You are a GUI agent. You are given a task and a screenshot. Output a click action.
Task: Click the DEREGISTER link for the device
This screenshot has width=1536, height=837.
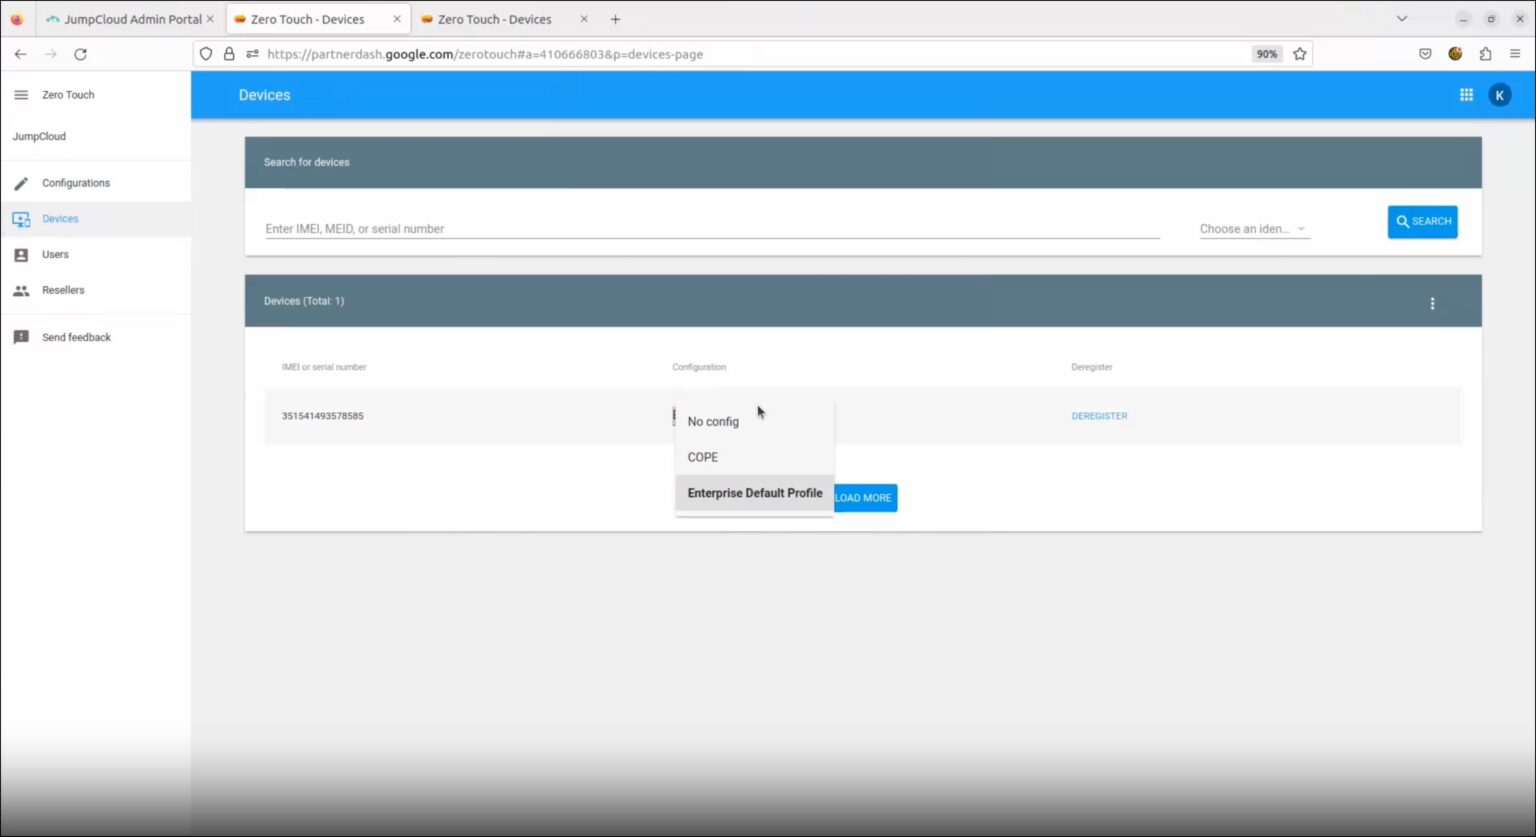(1099, 416)
